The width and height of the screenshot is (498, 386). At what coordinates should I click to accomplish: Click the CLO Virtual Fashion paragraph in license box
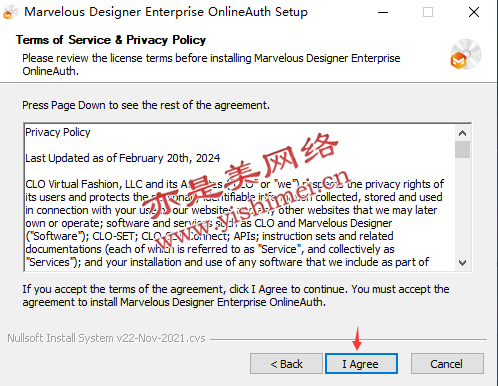235,223
